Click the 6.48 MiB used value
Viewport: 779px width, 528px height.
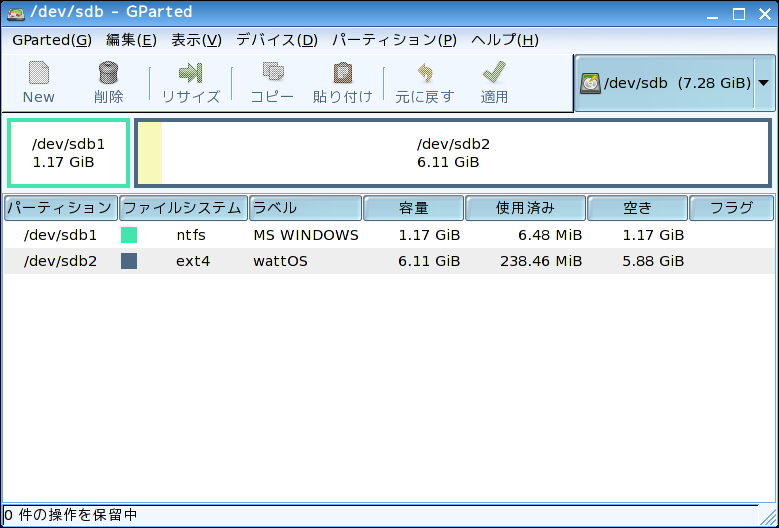[550, 235]
